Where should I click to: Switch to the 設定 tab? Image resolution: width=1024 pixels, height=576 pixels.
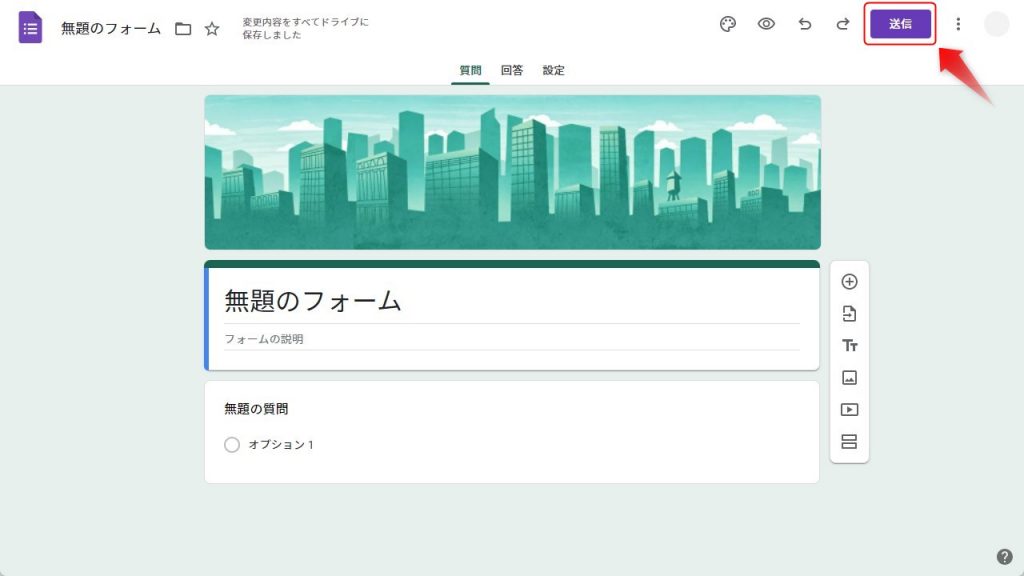click(553, 71)
